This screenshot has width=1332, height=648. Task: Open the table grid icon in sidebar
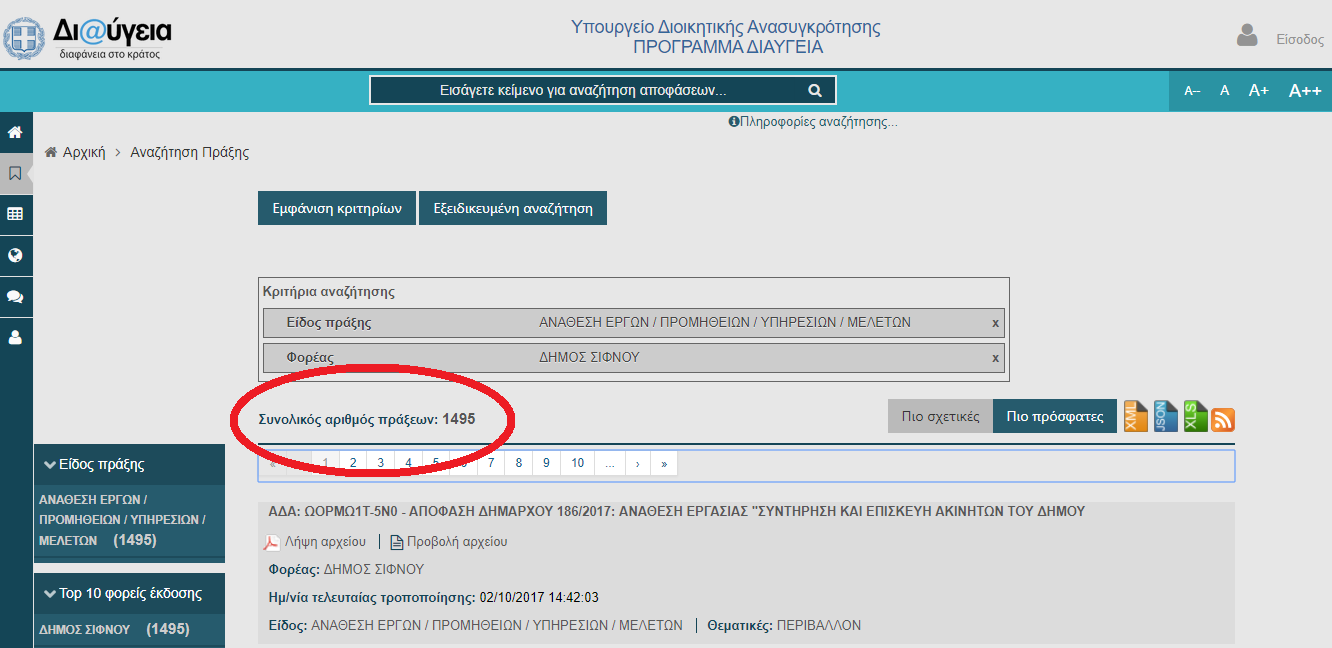coord(15,214)
